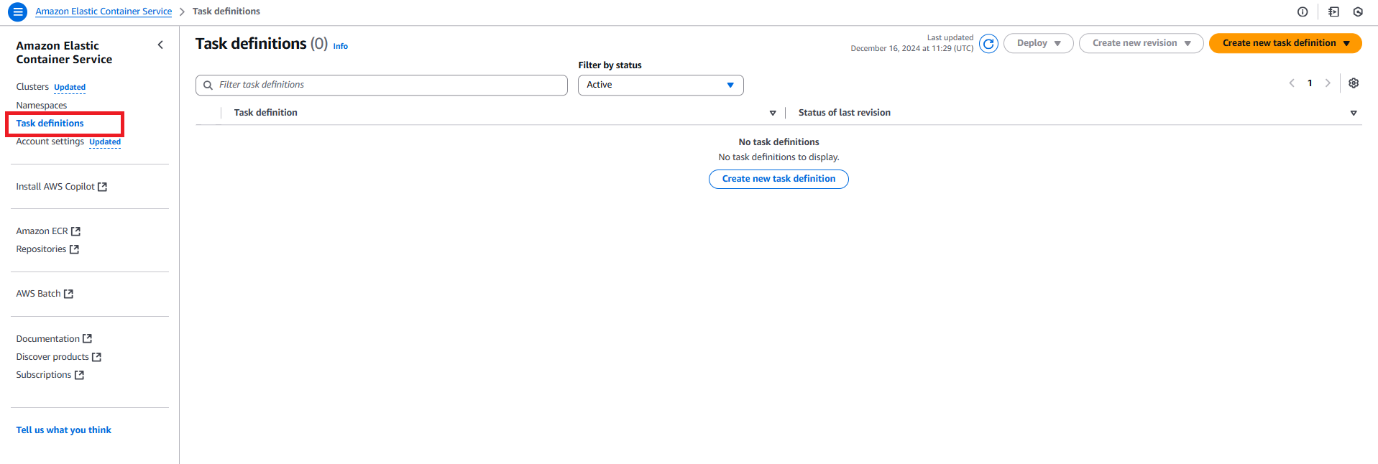Click Create new task definition button in empty table
1378x464 pixels.
pos(779,179)
